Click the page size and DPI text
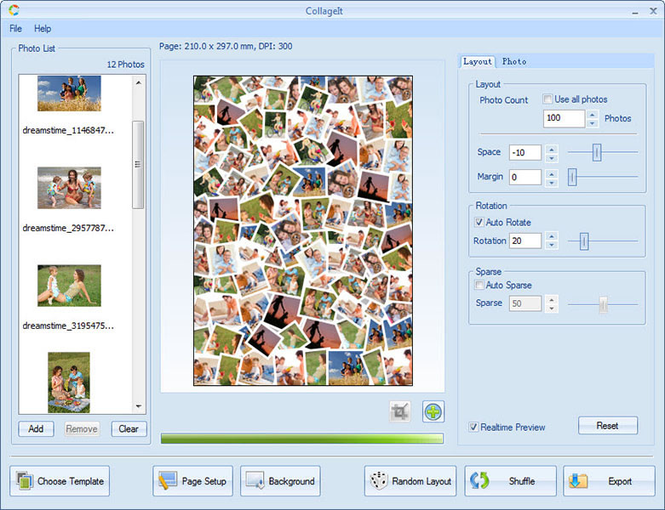 [226, 46]
